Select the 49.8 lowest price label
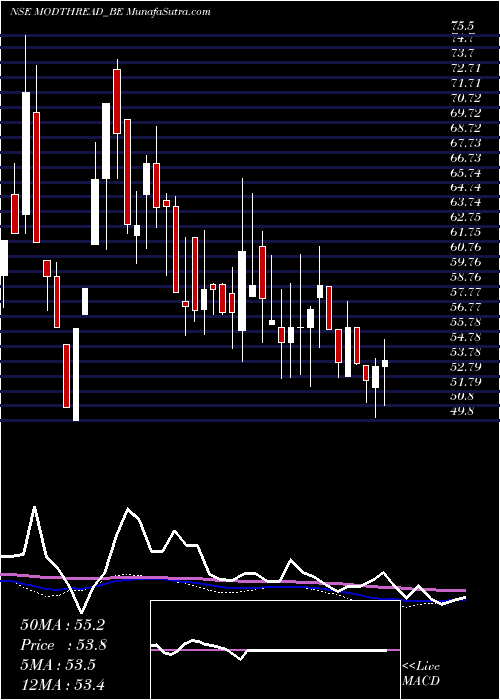 coord(463,411)
